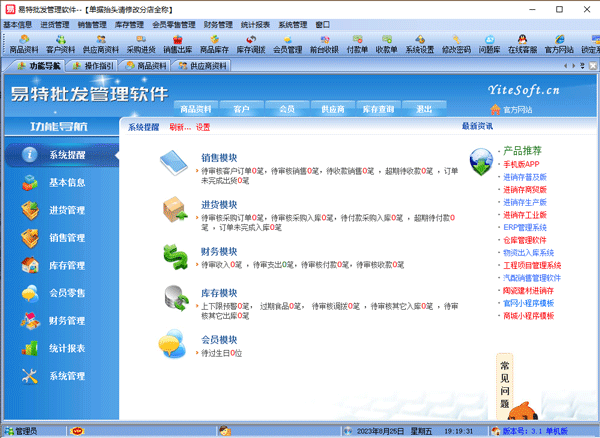600x438 pixels.
Task: Switch to the 操作指引 tab
Action: click(93, 66)
